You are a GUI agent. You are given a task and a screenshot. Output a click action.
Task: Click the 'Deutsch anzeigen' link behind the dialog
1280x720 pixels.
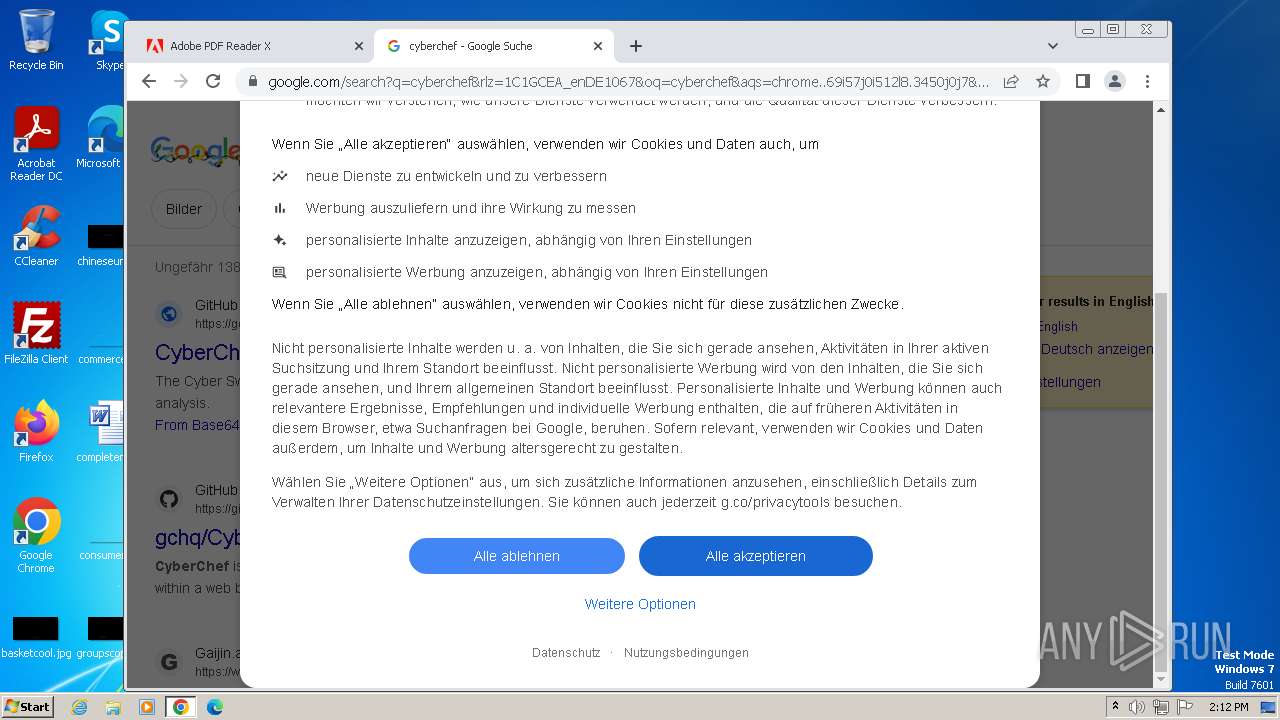pos(1097,350)
